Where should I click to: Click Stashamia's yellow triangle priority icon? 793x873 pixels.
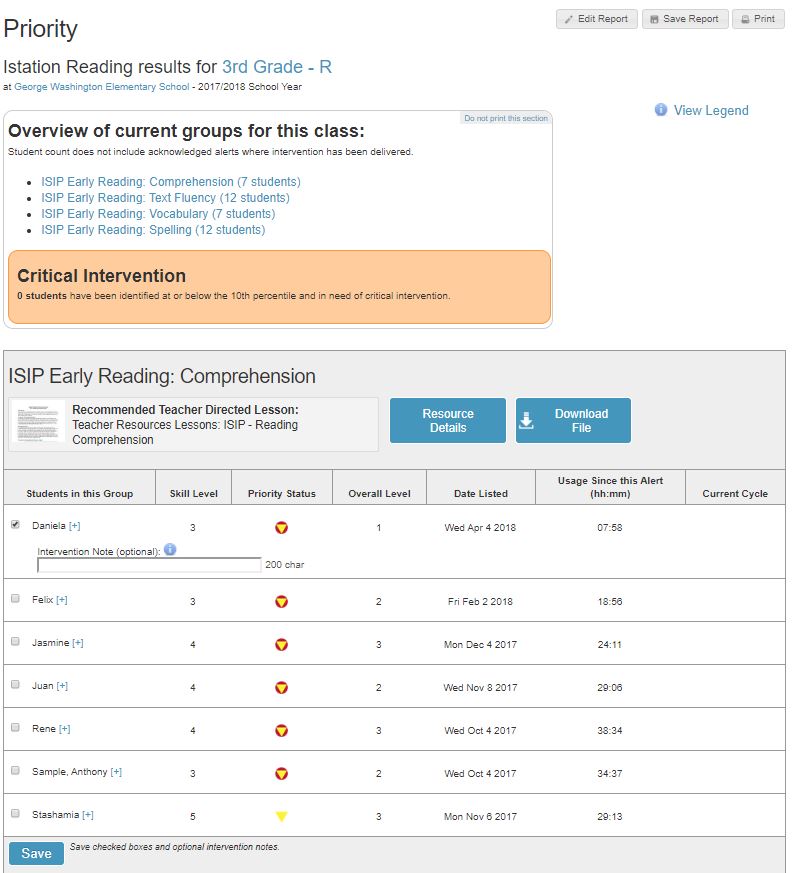(x=281, y=816)
